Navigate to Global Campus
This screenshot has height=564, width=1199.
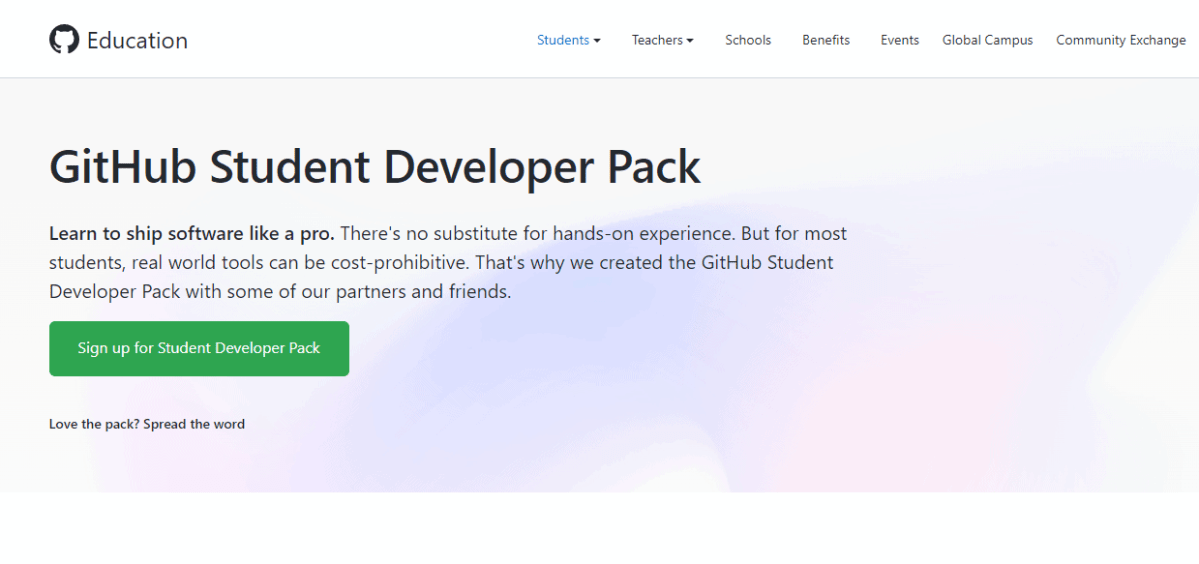pos(987,40)
